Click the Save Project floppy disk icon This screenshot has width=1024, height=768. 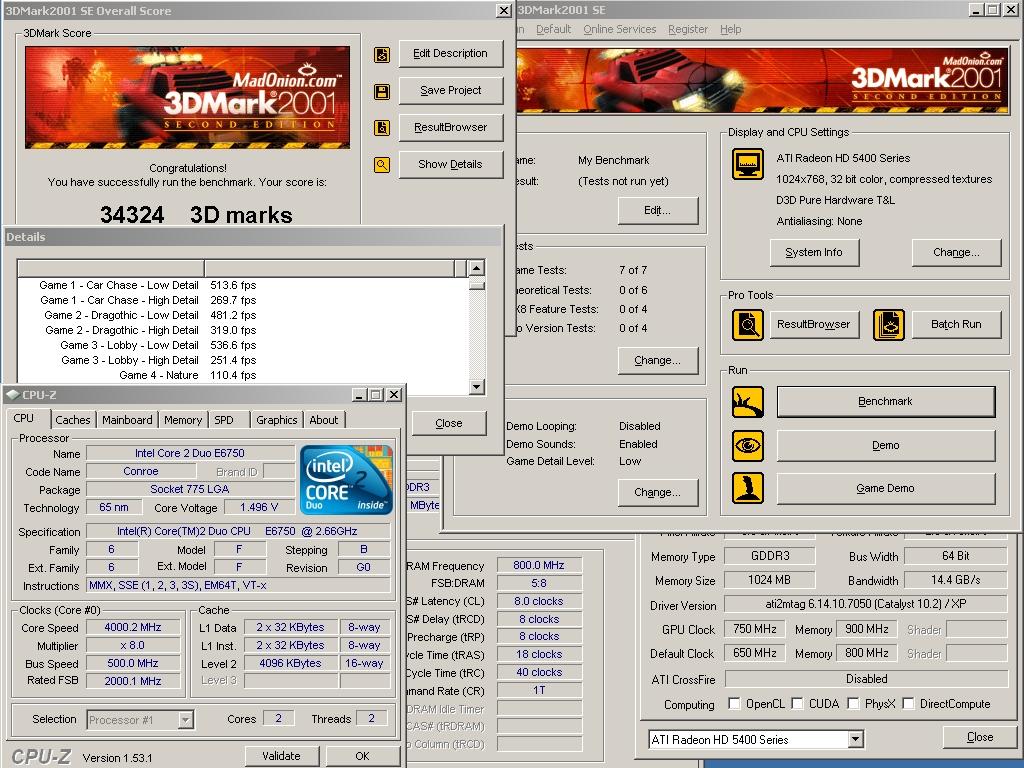pos(382,91)
